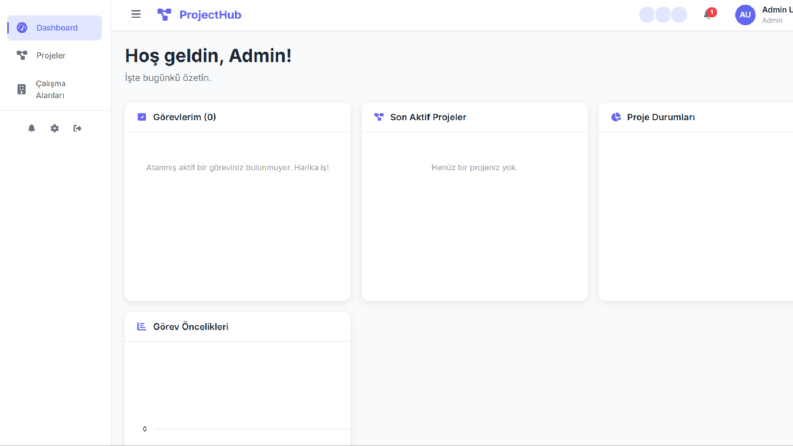793x446 pixels.
Task: Open notifications via sidebar bell icon
Action: coord(31,128)
